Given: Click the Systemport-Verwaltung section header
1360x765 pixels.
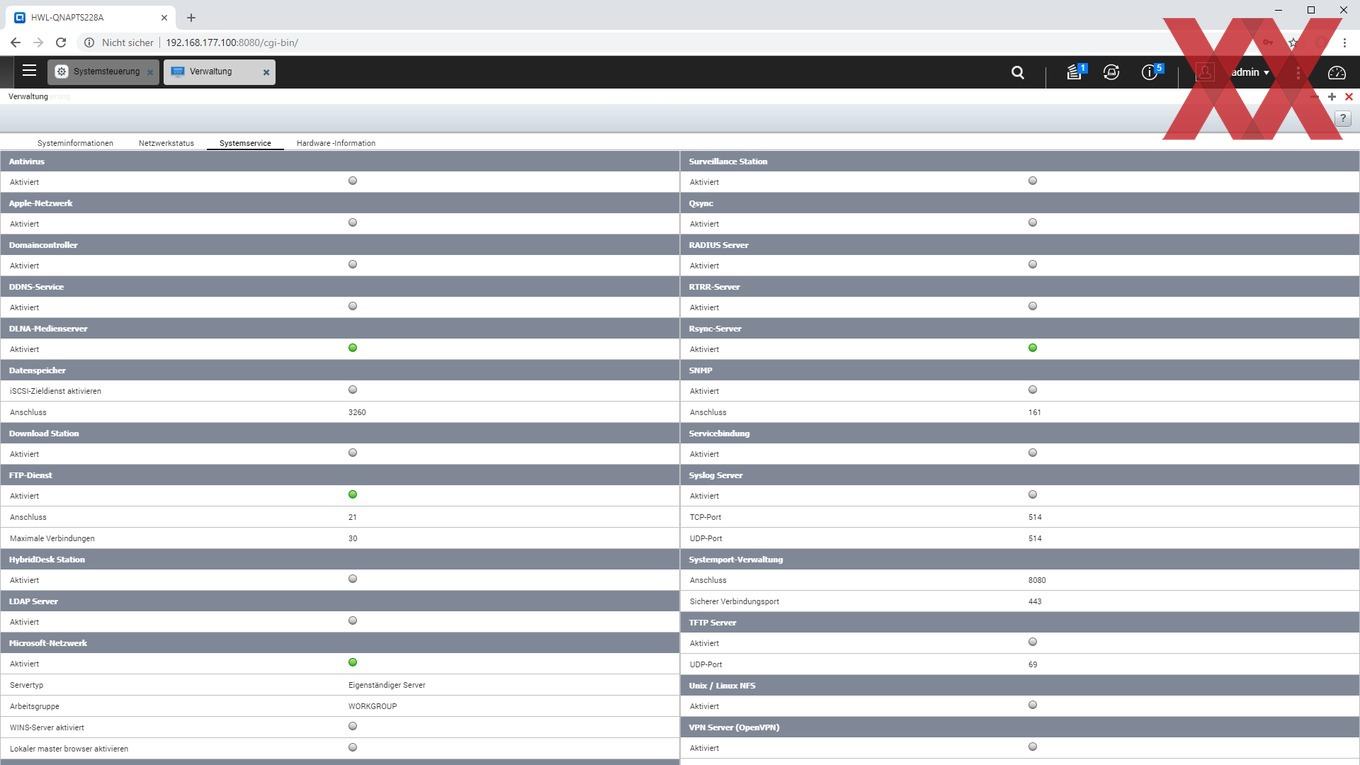Looking at the screenshot, I should [x=1020, y=559].
